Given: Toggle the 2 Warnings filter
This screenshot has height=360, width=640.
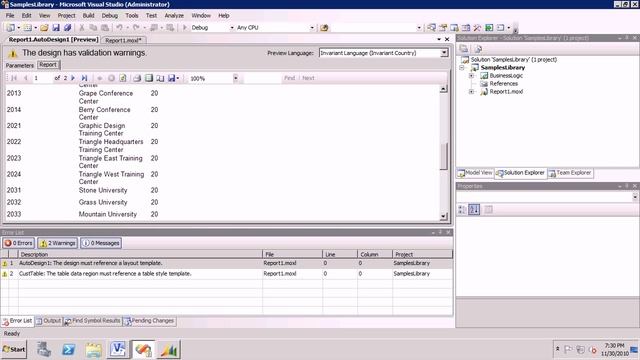Looking at the screenshot, I should [x=57, y=243].
